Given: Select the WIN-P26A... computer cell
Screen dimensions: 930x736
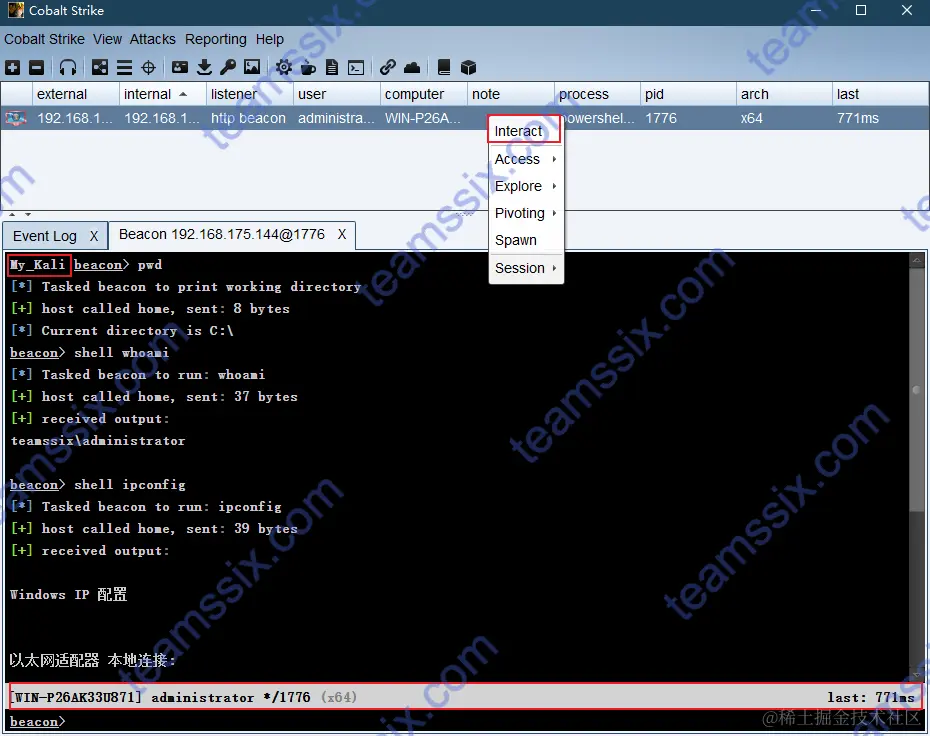Looking at the screenshot, I should [x=422, y=118].
